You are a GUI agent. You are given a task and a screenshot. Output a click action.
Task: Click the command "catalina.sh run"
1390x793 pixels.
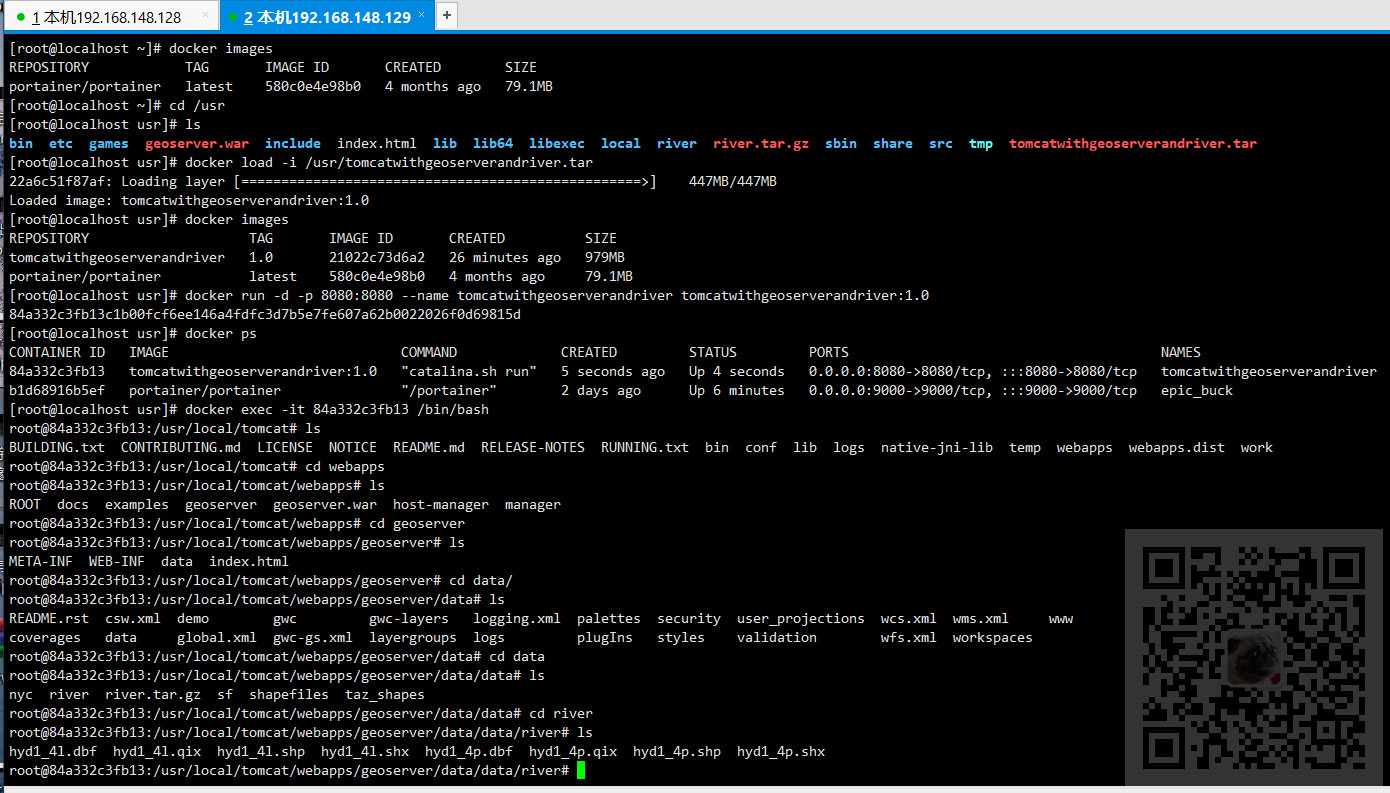469,371
